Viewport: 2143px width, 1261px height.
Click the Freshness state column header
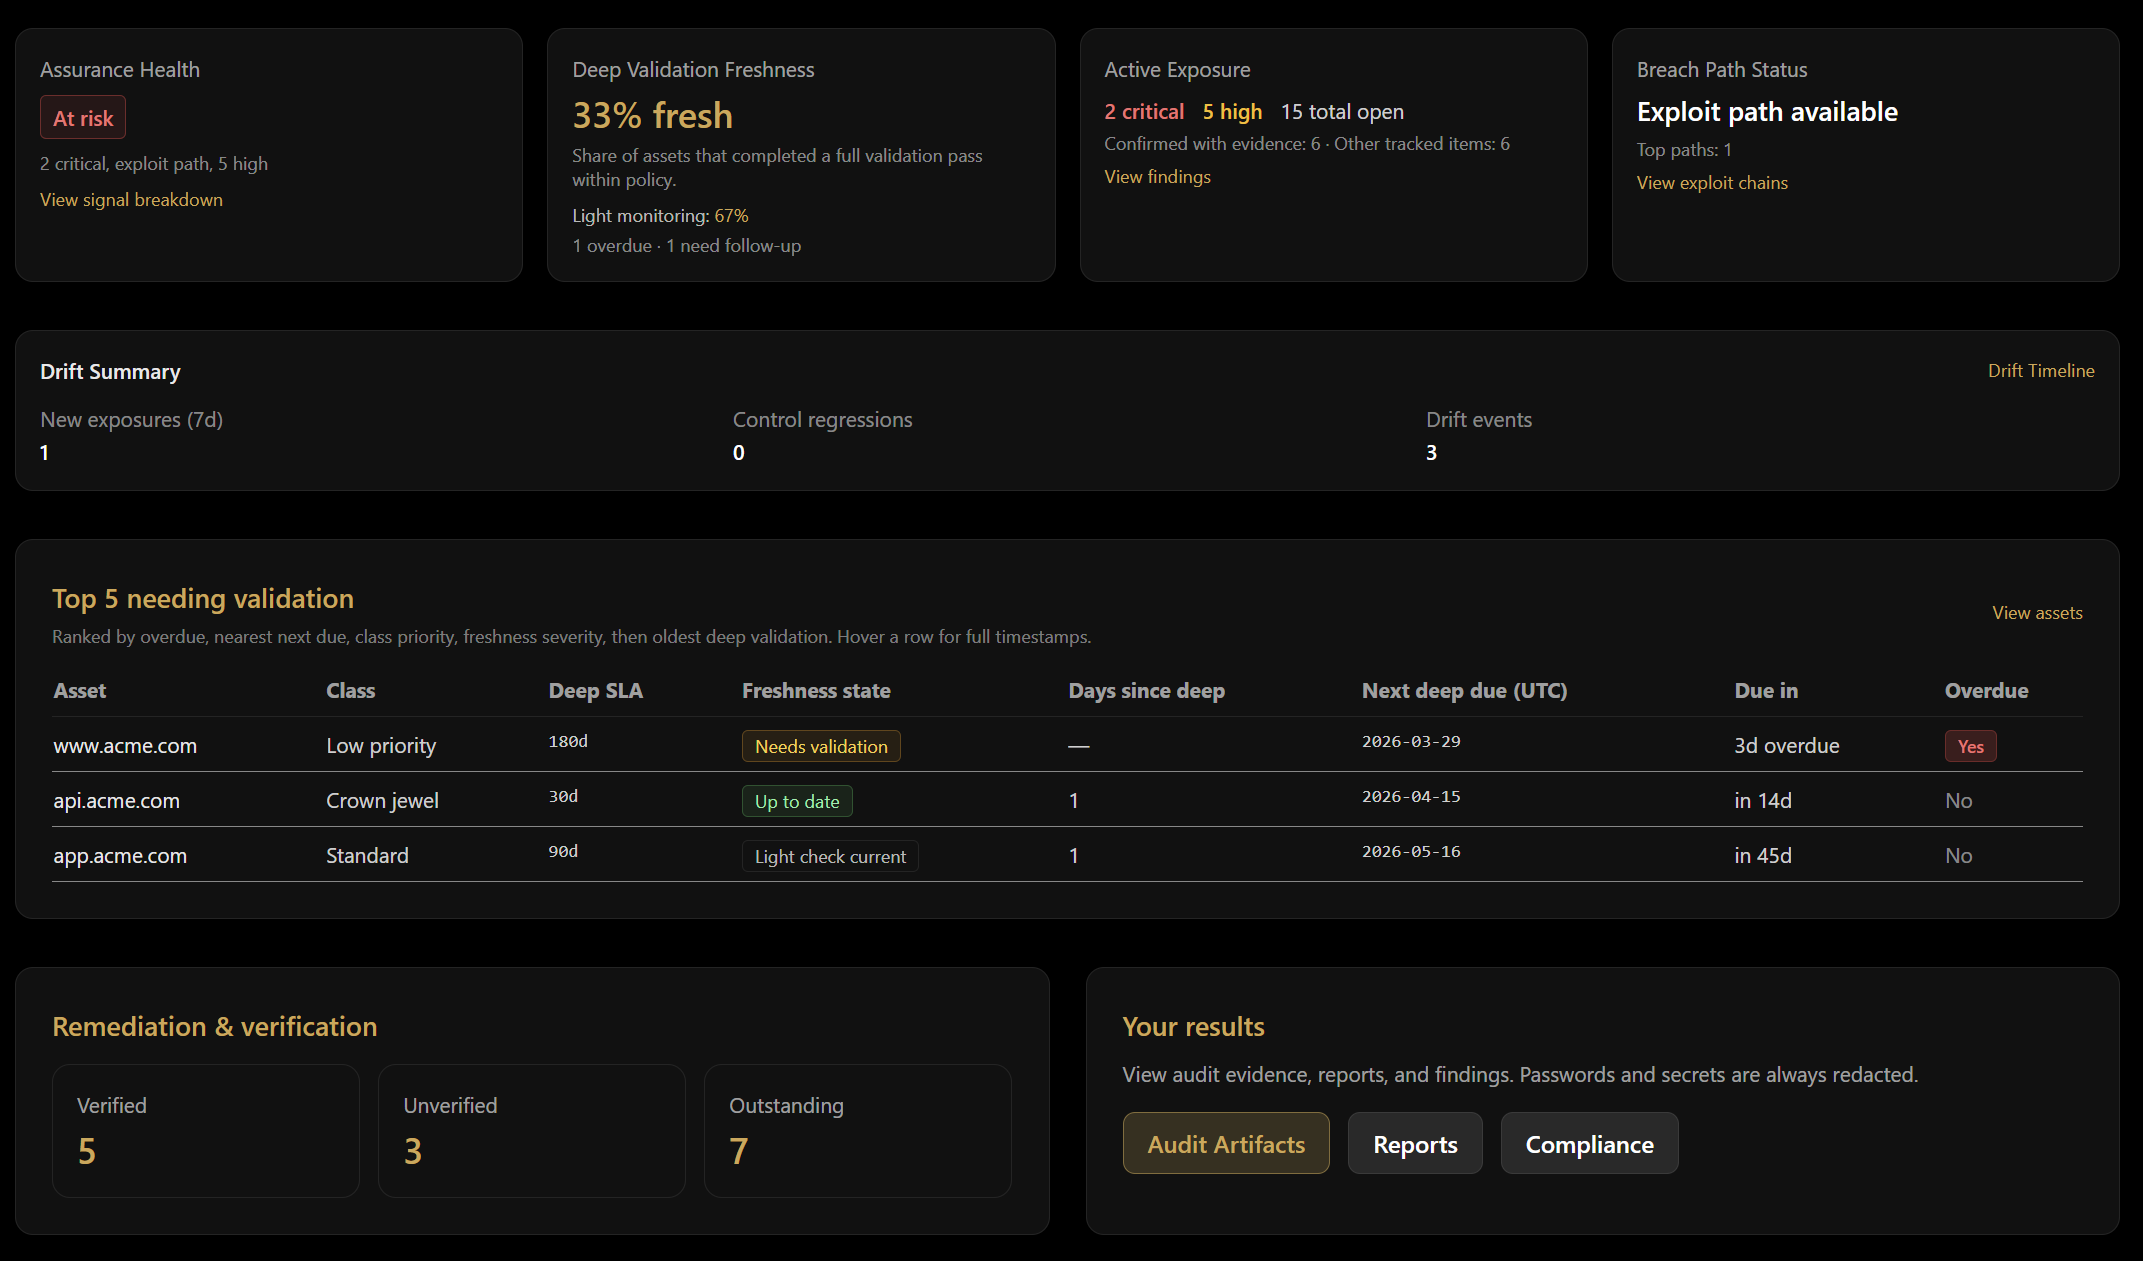tap(816, 691)
